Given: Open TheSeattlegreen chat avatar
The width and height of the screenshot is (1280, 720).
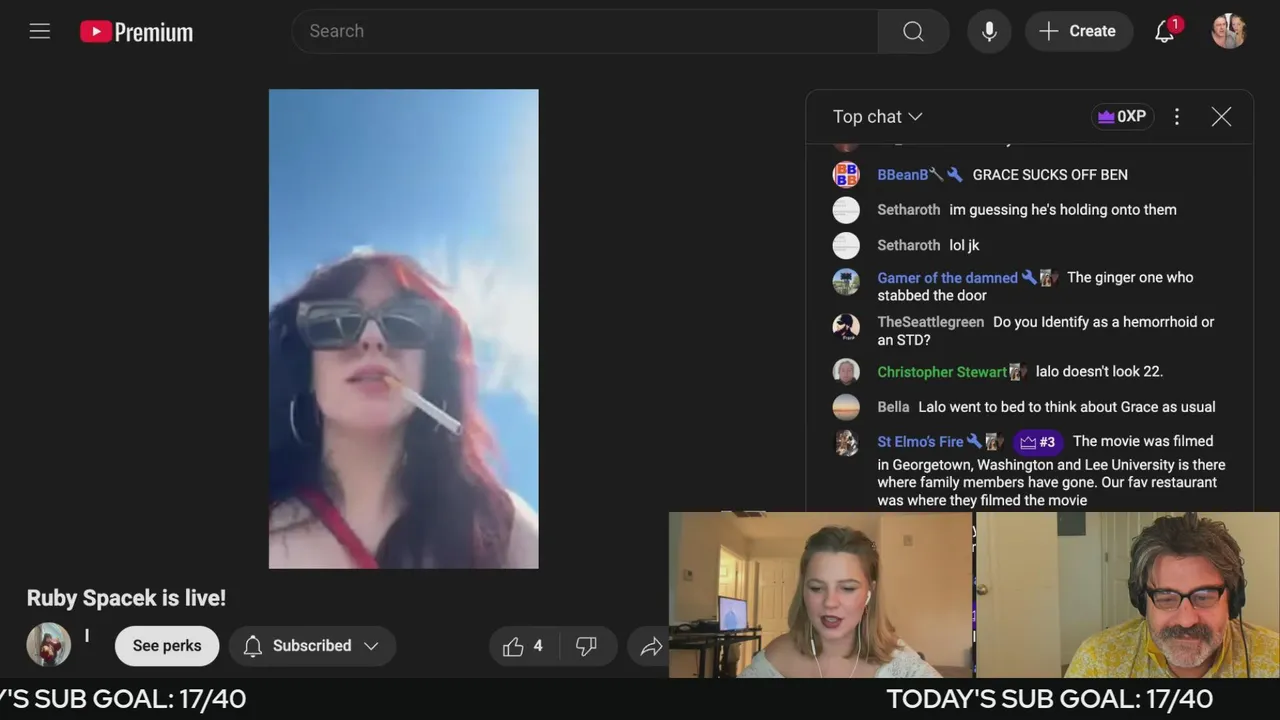Looking at the screenshot, I should [846, 326].
